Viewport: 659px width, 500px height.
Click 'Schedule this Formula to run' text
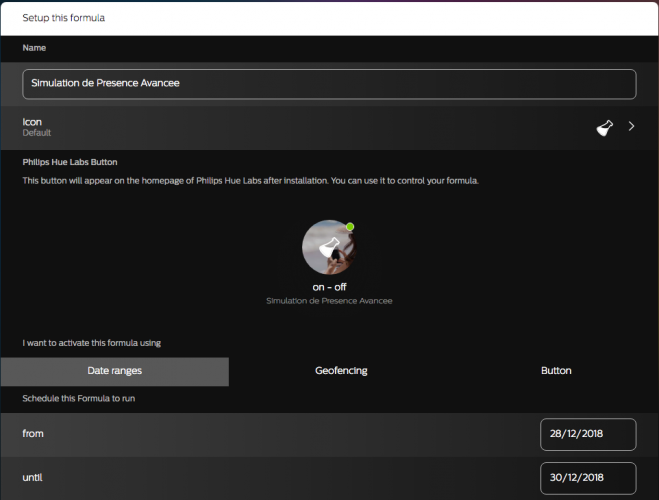79,398
